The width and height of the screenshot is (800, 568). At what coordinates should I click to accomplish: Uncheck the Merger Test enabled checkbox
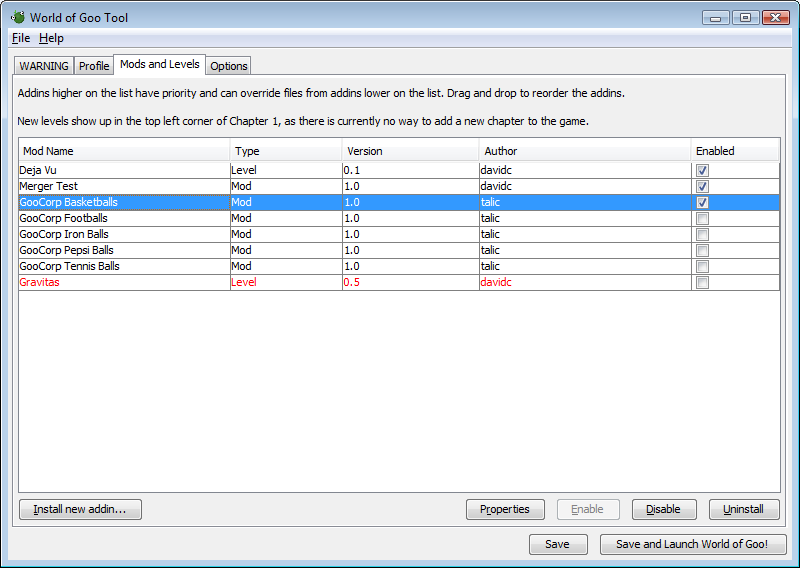tap(702, 186)
